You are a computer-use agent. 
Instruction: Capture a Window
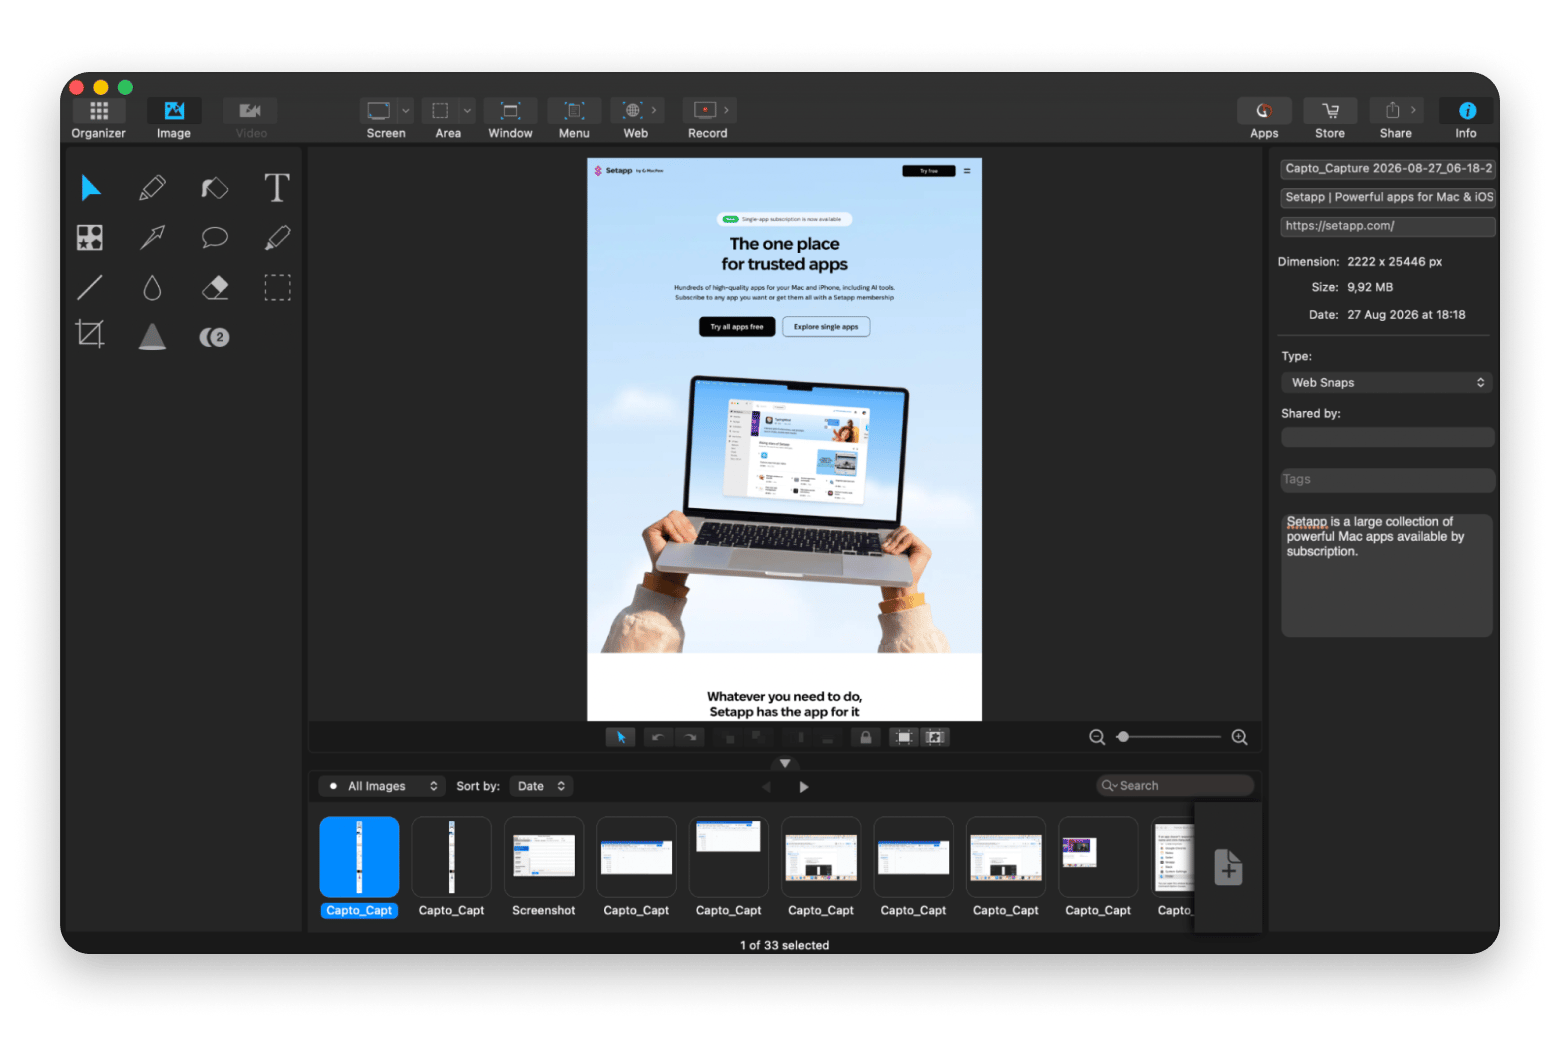(510, 118)
